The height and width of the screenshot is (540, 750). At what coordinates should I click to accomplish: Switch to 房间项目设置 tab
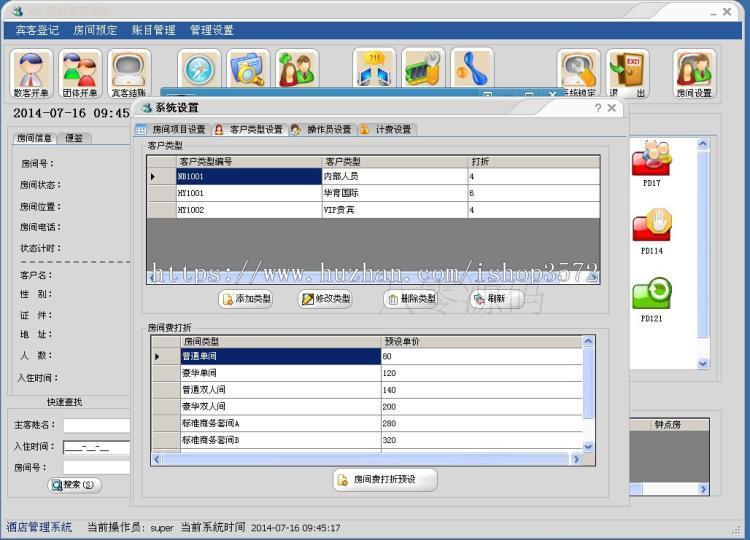tap(172, 130)
